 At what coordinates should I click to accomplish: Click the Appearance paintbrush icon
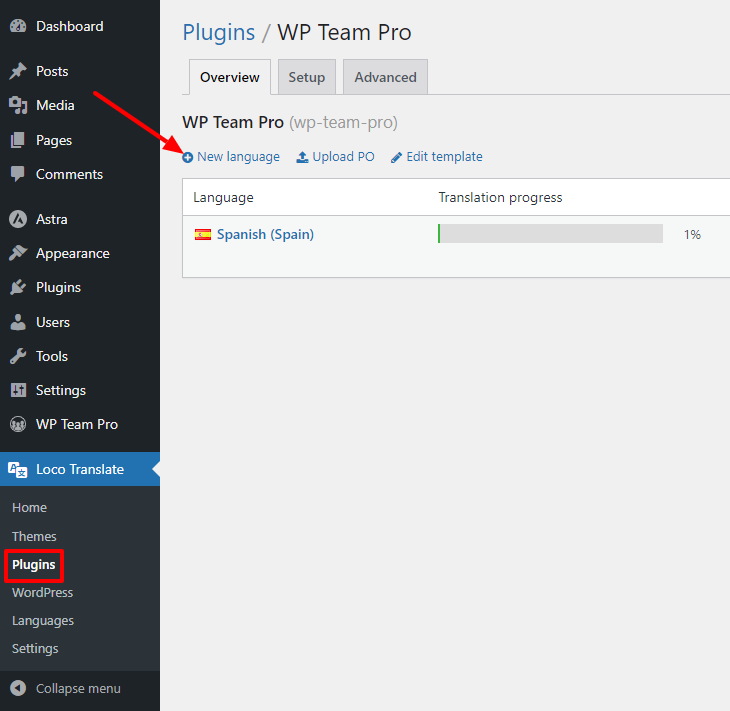[x=18, y=253]
